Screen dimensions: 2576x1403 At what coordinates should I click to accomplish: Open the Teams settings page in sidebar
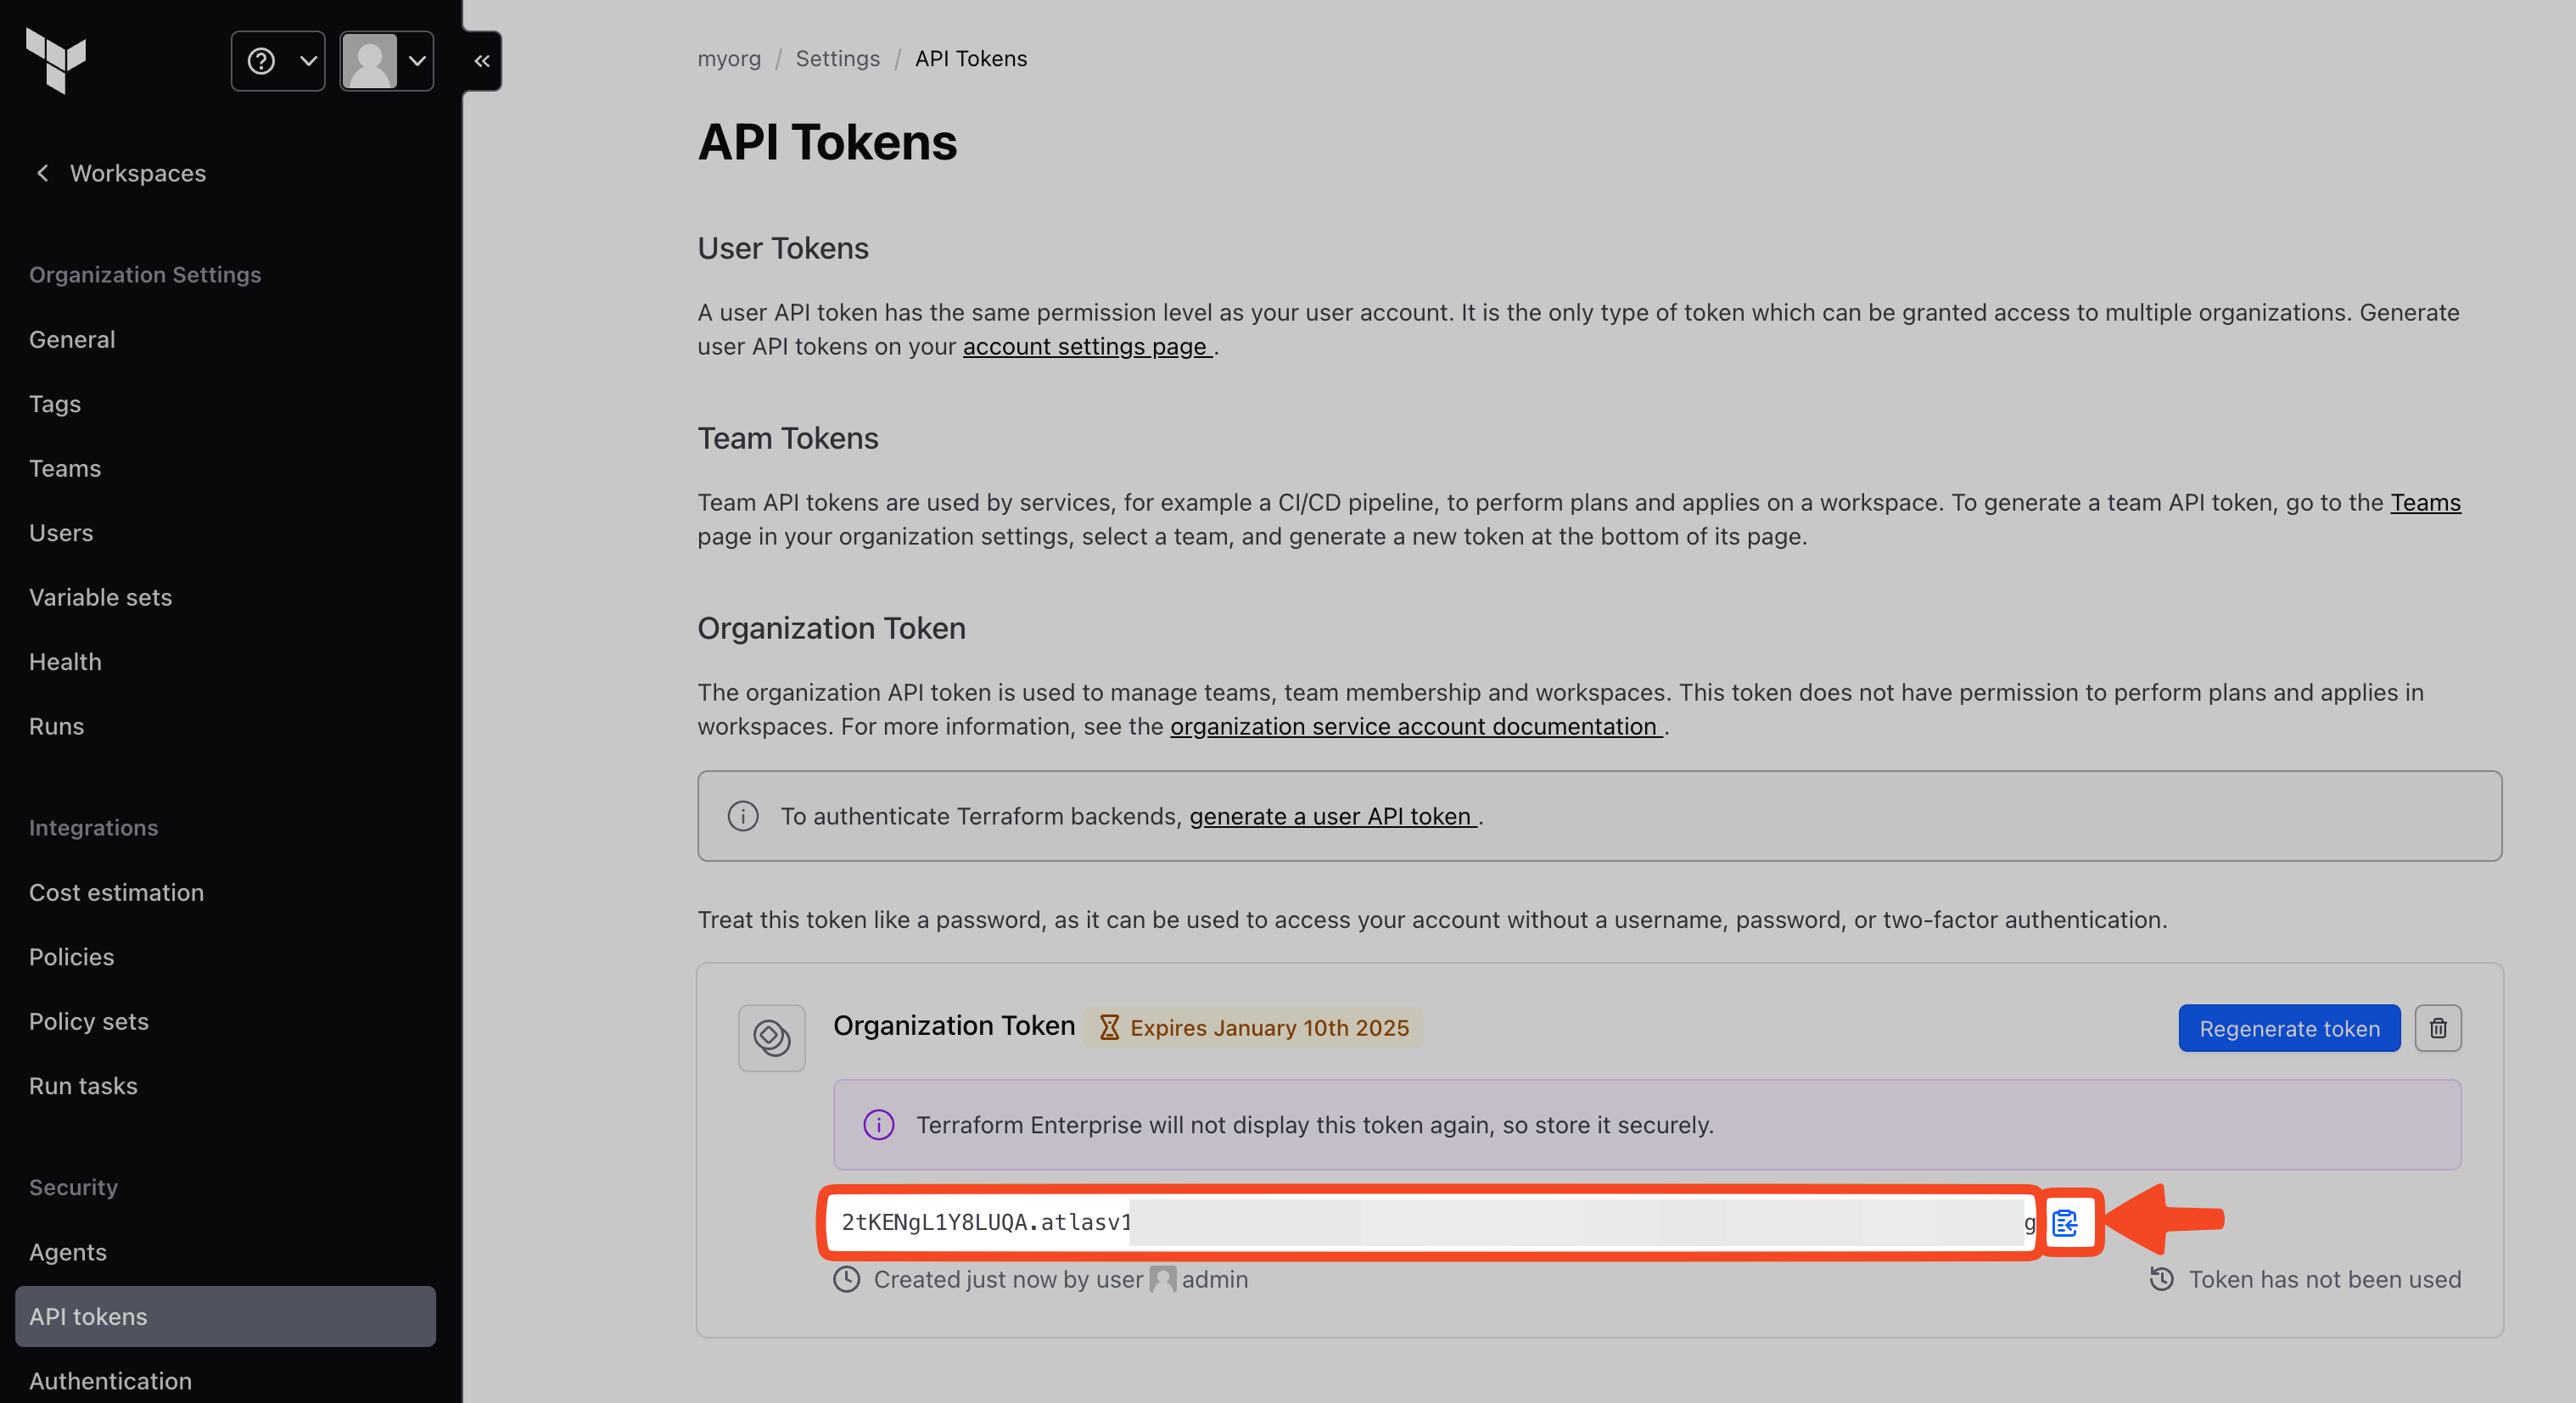point(65,468)
